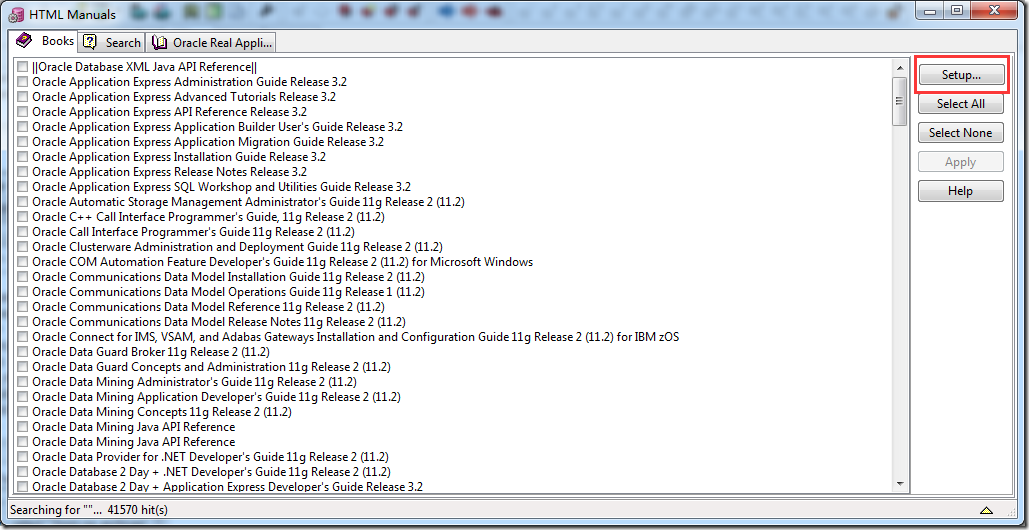Maximize the HTML Manuals window
Viewport: 1029px width, 530px height.
(957, 10)
